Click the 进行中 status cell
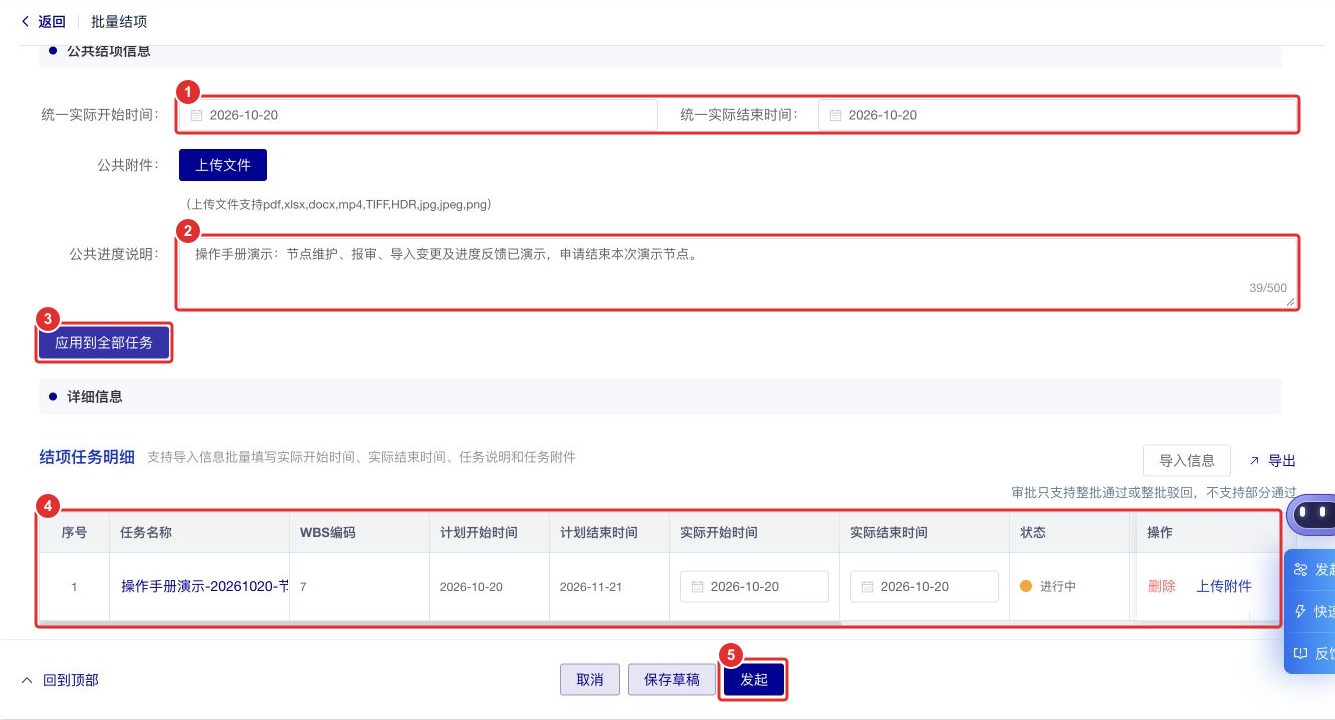The width and height of the screenshot is (1335, 720). [1048, 587]
